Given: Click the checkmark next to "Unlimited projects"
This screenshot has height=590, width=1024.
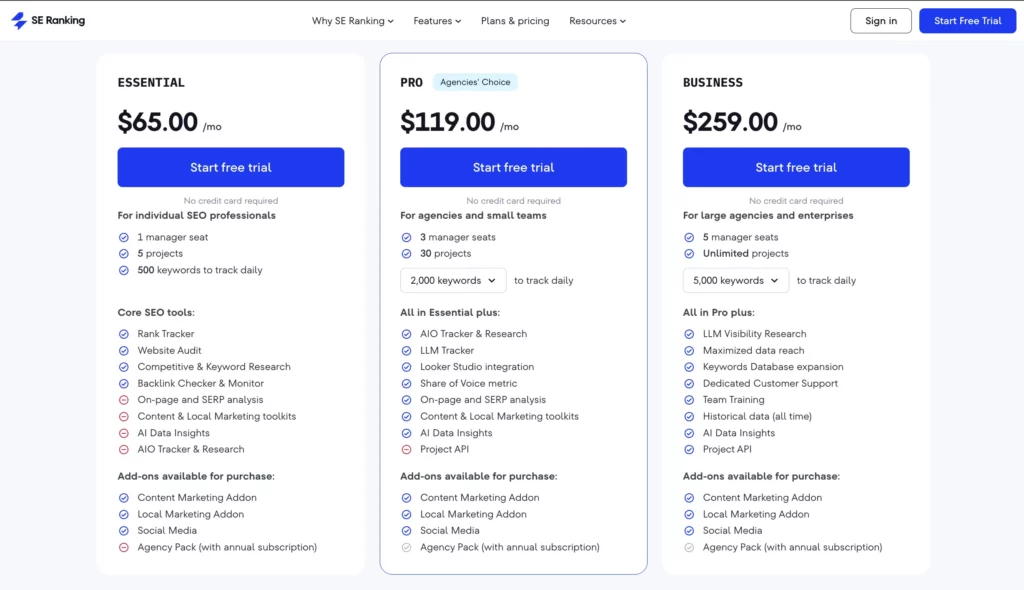Looking at the screenshot, I should click(x=689, y=253).
